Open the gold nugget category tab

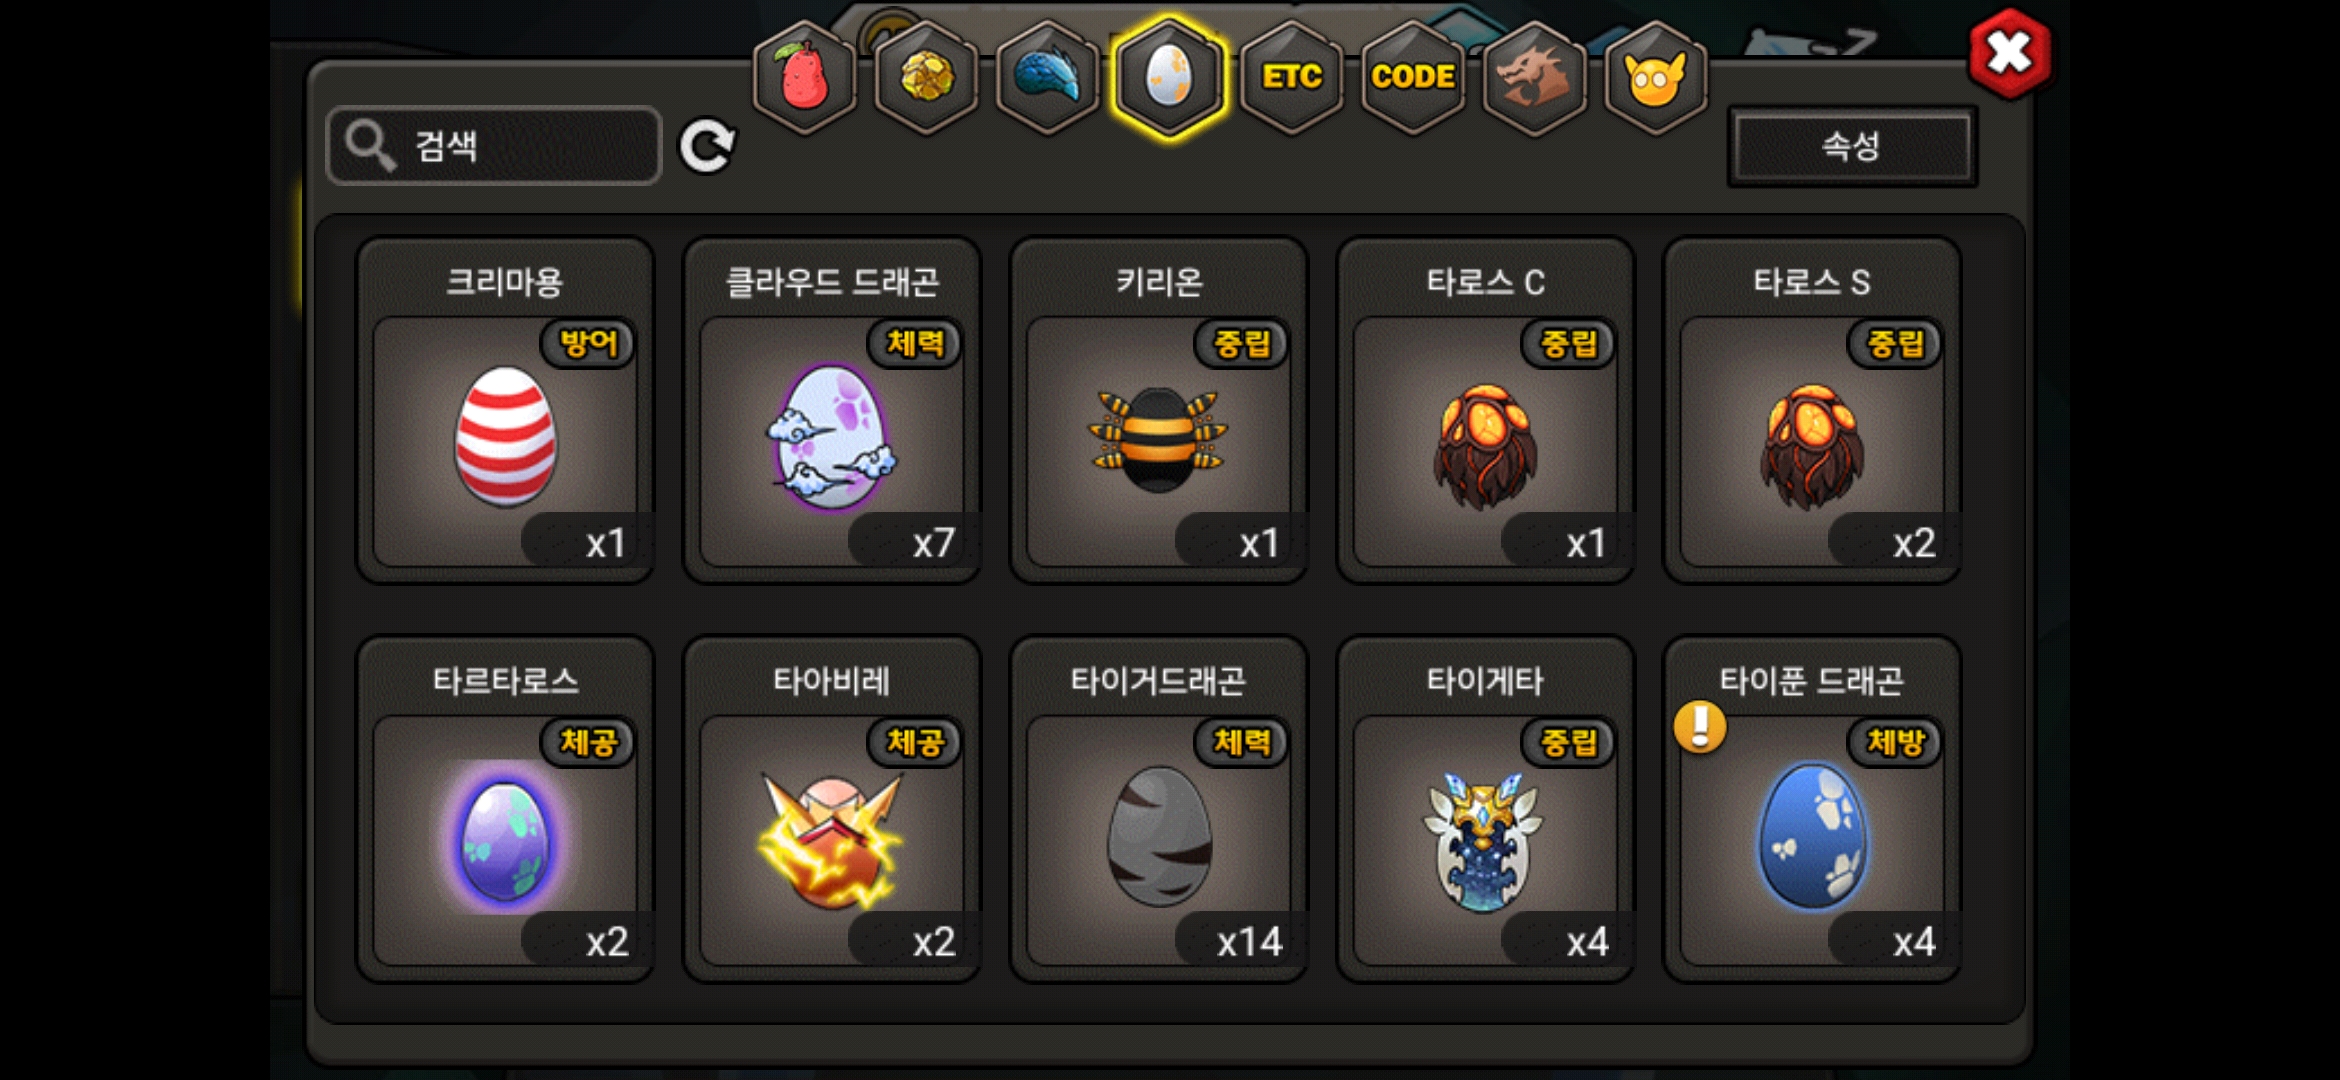(x=927, y=78)
